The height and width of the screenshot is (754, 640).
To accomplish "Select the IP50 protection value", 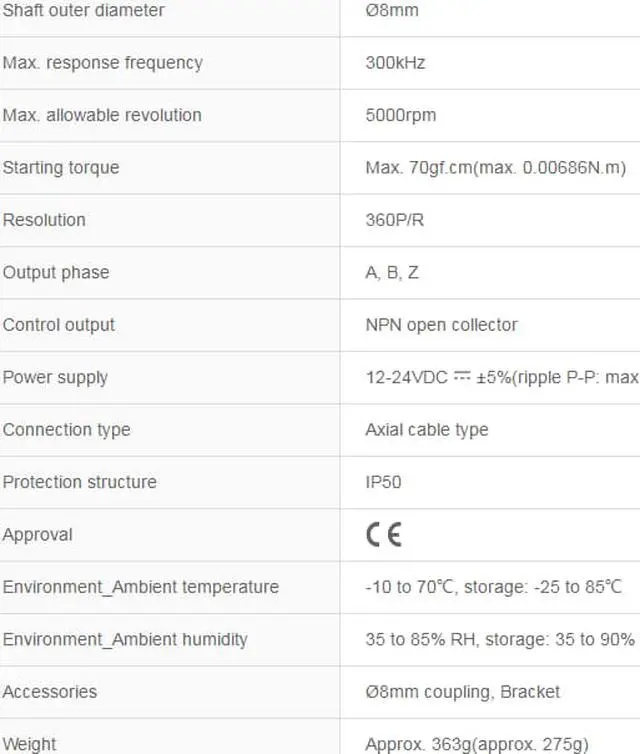I will (x=383, y=482).
